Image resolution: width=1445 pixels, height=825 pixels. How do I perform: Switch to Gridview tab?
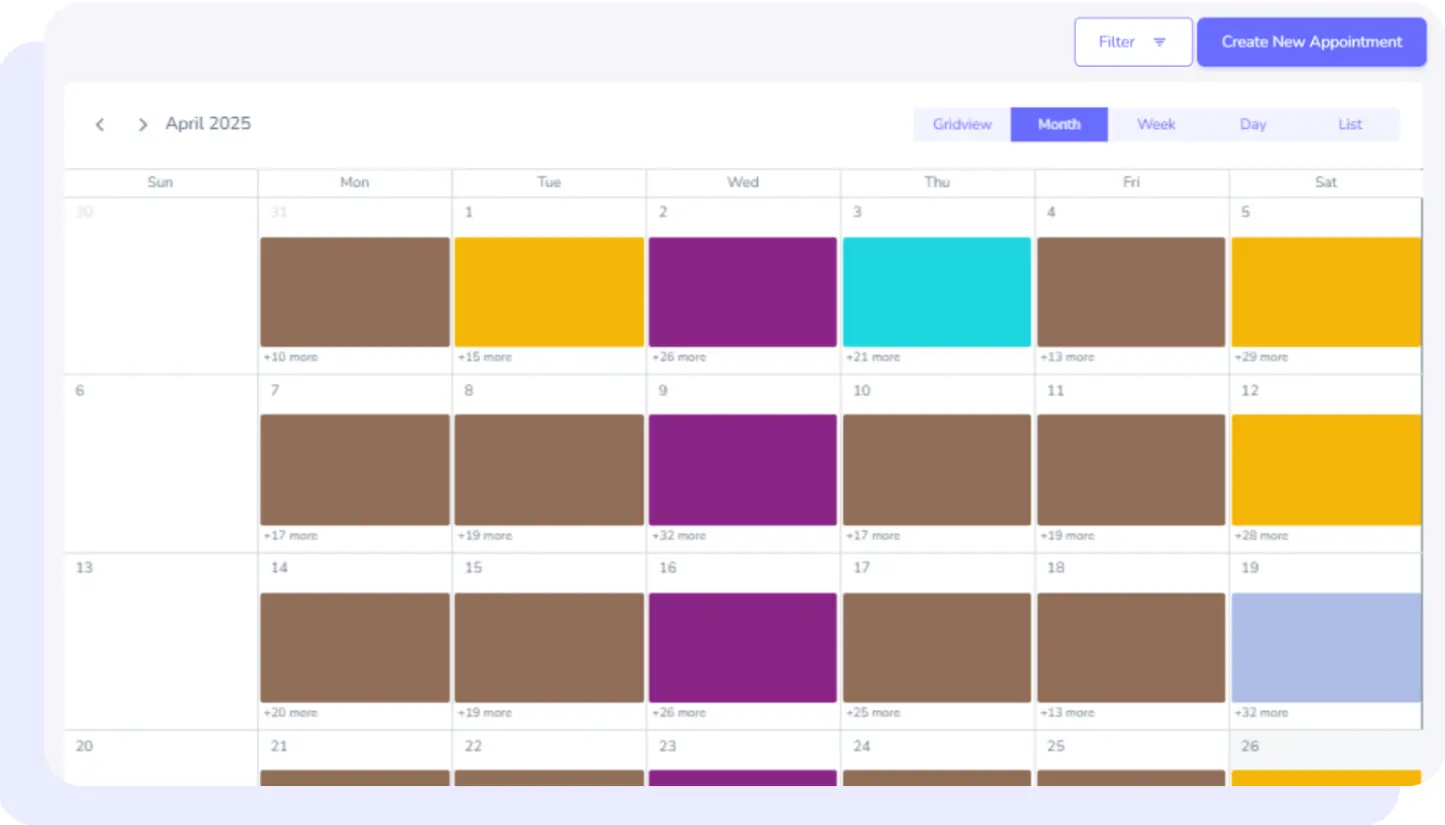(x=961, y=125)
